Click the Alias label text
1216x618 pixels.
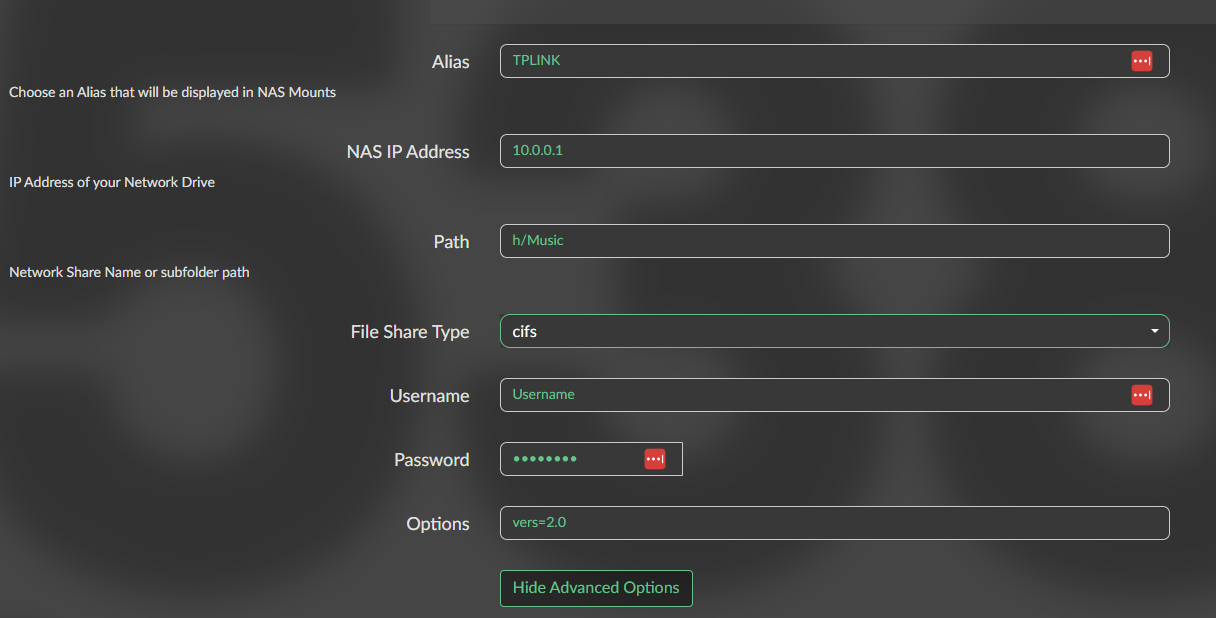[450, 62]
